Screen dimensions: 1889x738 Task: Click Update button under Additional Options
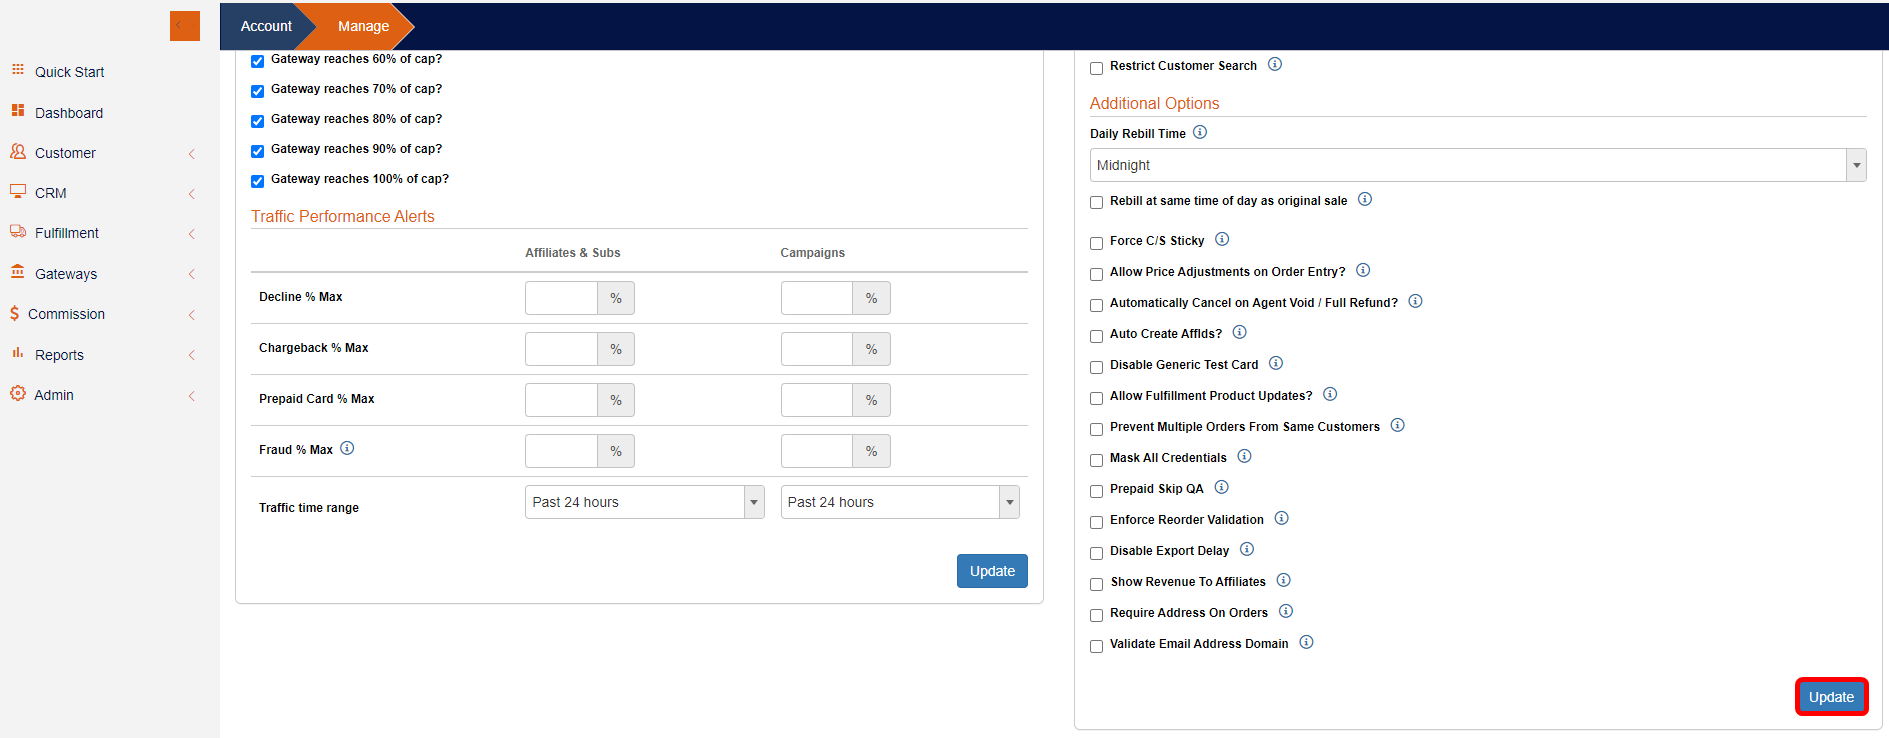click(x=1830, y=697)
